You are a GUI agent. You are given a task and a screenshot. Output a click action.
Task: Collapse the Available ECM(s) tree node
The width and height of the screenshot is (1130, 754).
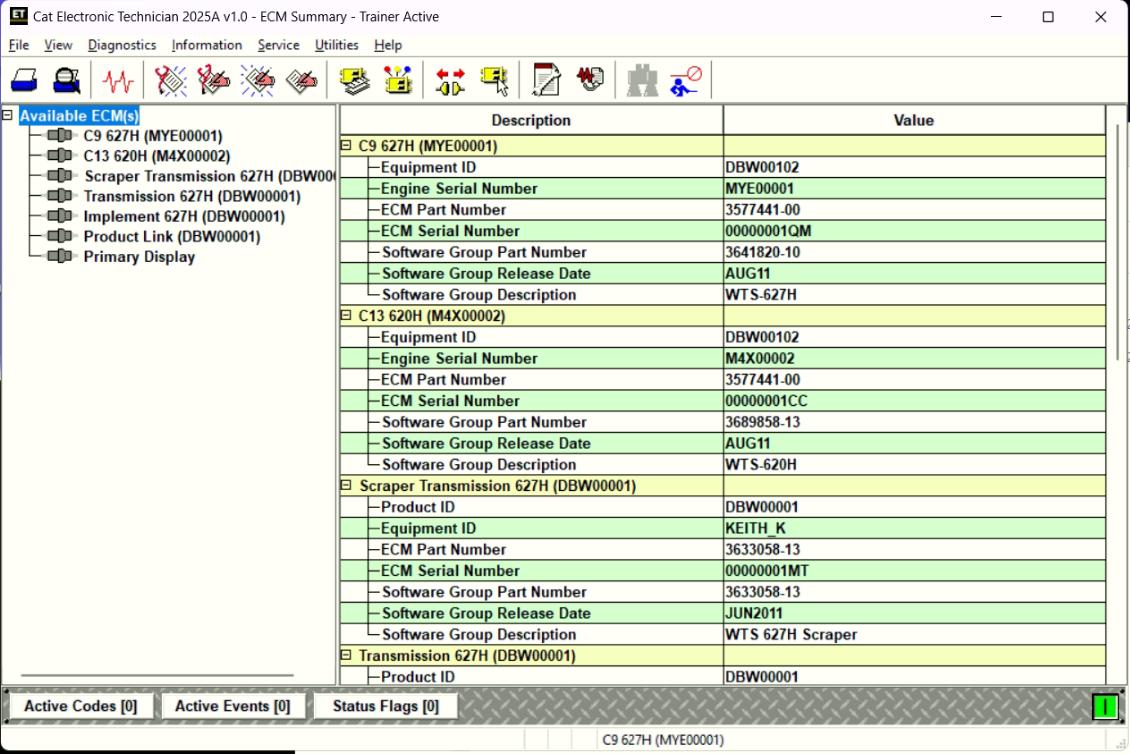point(8,115)
